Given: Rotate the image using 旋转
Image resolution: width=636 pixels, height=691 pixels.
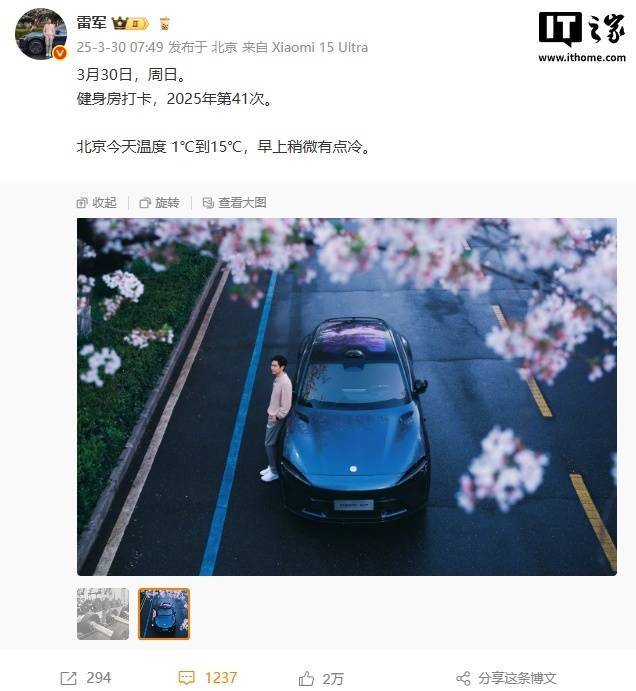Looking at the screenshot, I should pos(160,203).
